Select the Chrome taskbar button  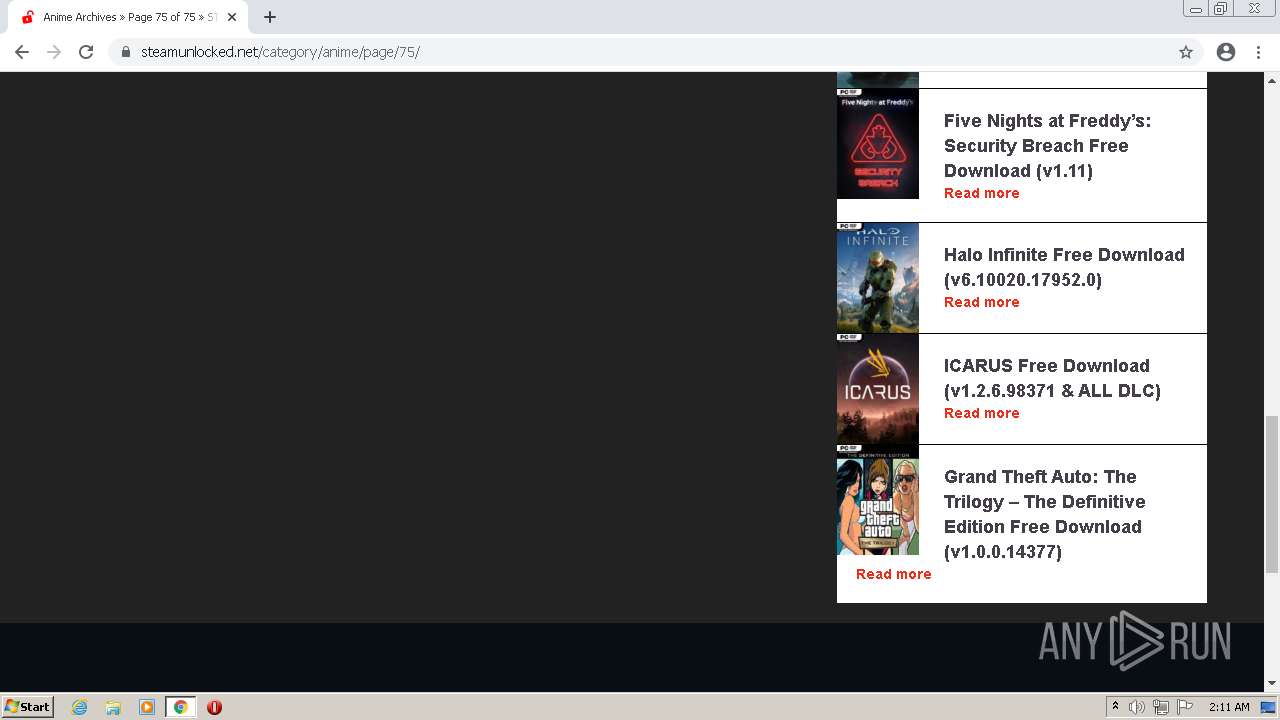[180, 707]
